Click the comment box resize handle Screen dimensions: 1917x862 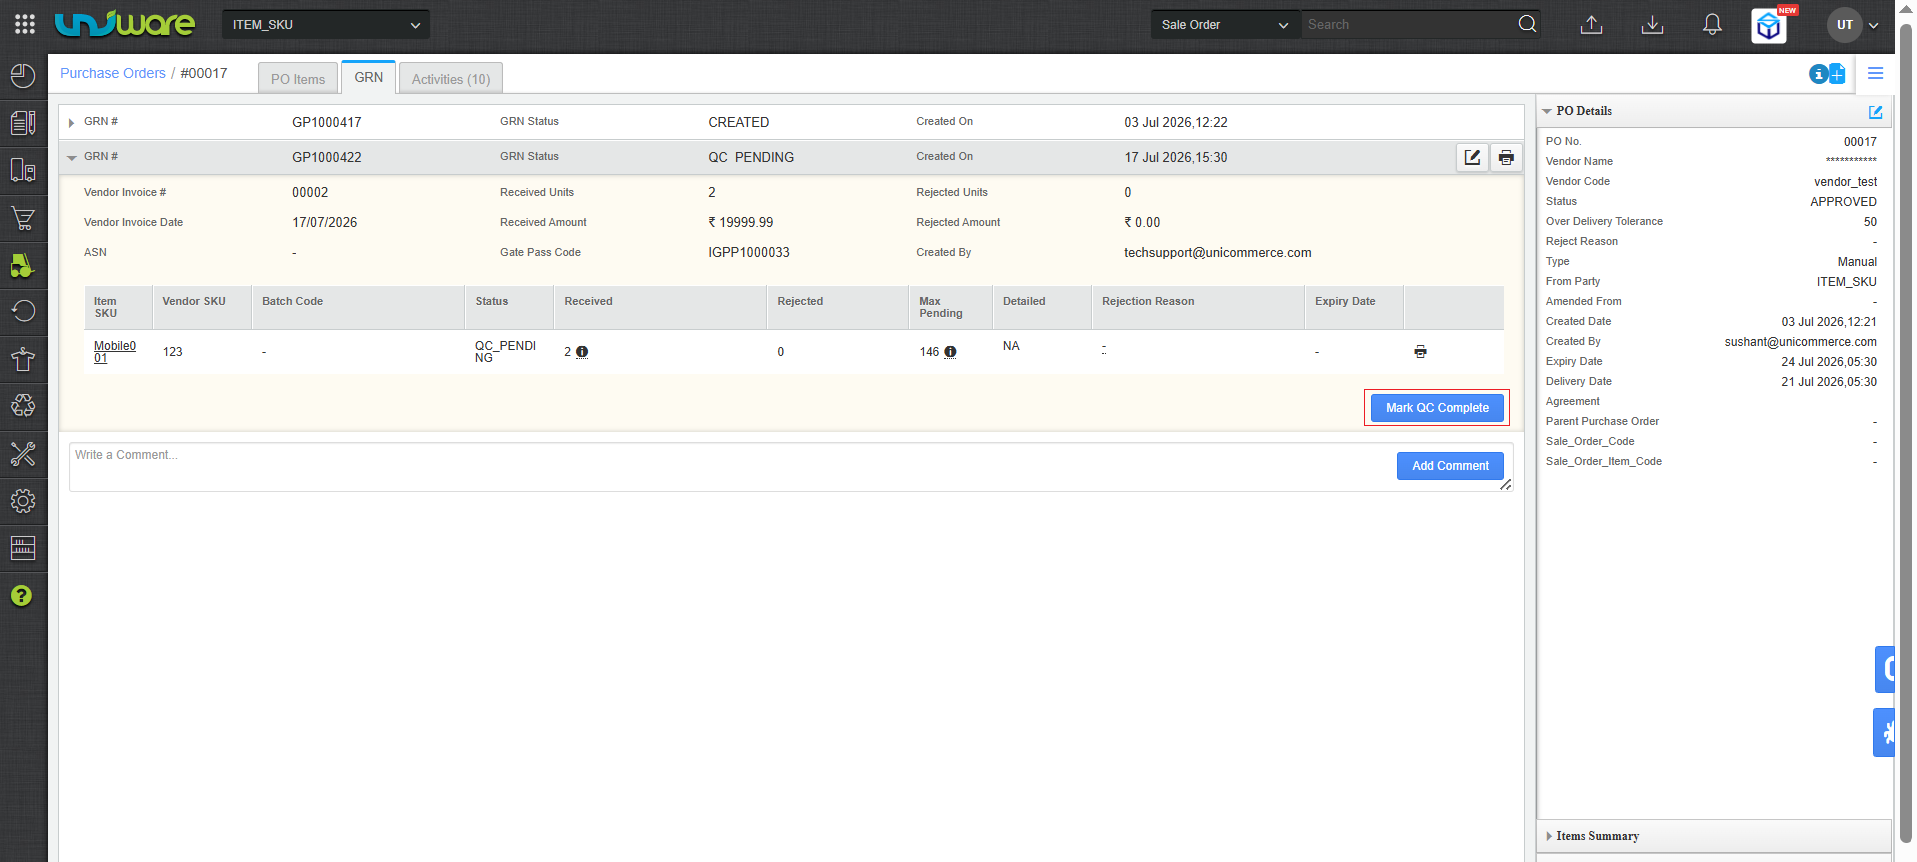[1506, 485]
